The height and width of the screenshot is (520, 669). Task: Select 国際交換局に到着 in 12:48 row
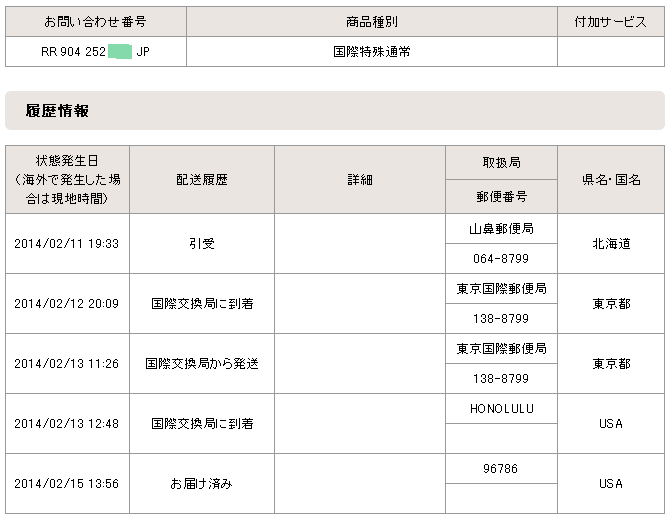(202, 424)
